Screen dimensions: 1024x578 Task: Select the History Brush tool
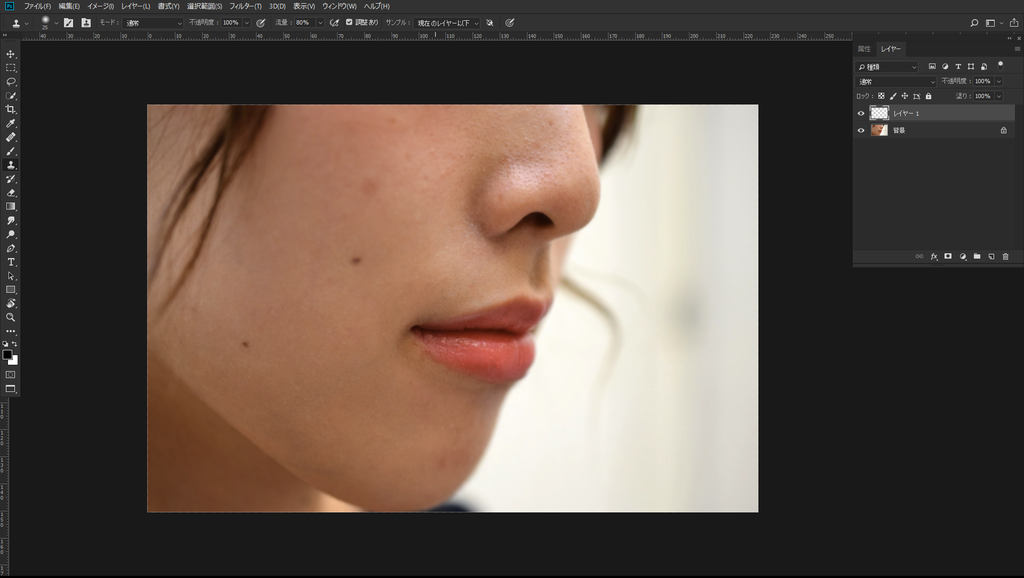tap(10, 179)
